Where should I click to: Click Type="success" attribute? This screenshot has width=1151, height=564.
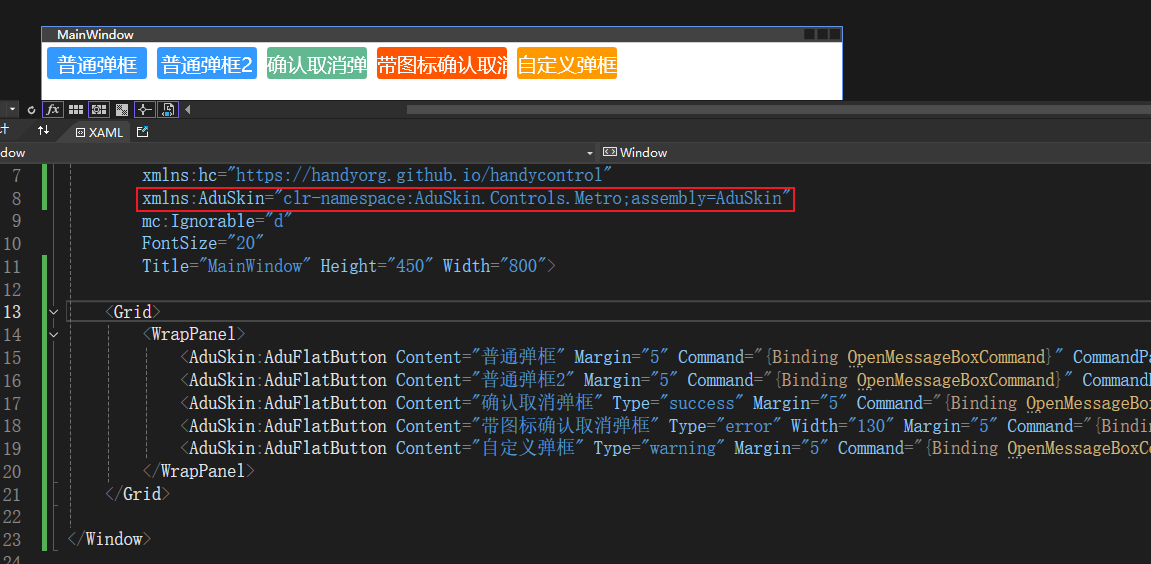click(678, 402)
